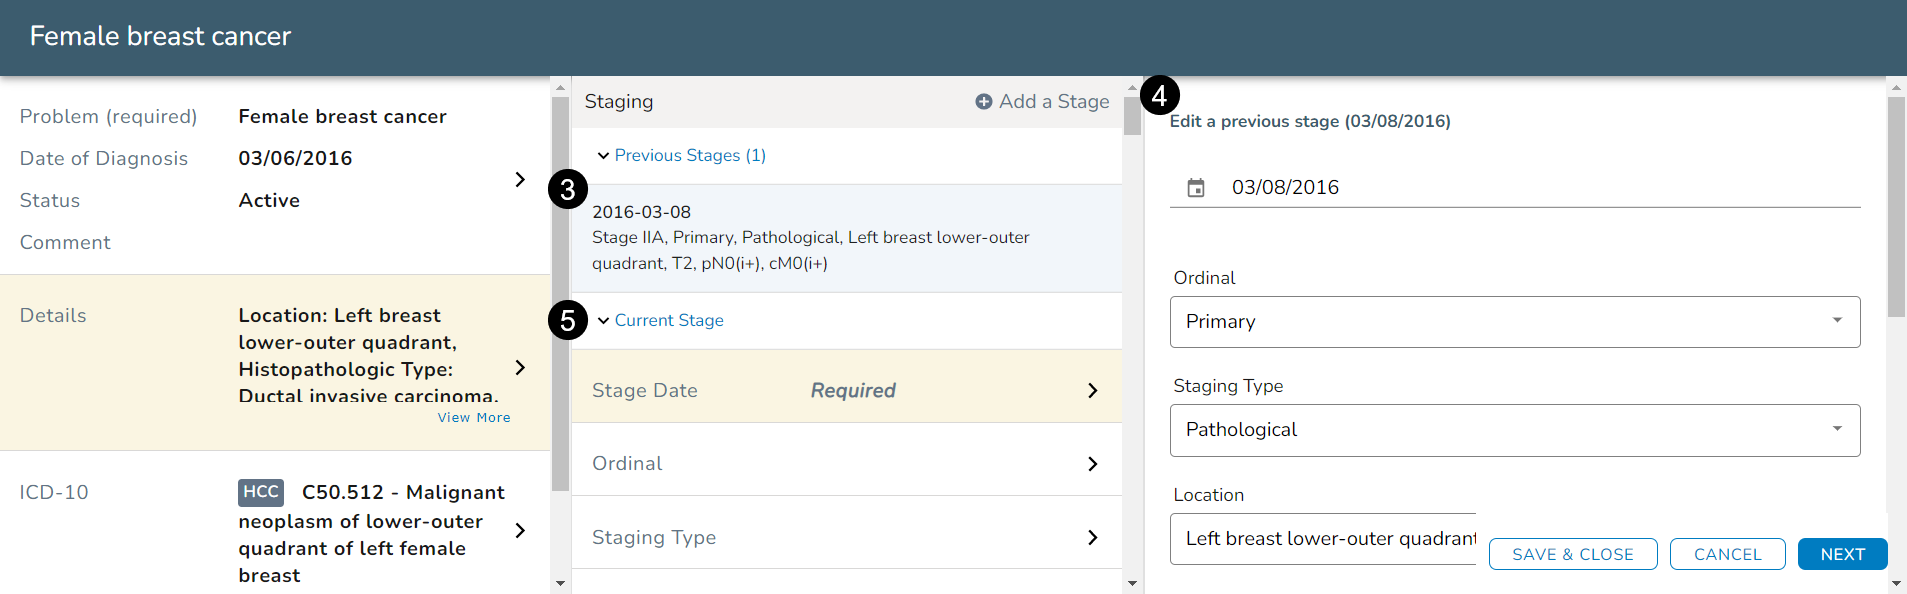Viewport: 1907px width, 594px height.
Task: Click the calendar icon beside the stage date
Action: [x=1195, y=188]
